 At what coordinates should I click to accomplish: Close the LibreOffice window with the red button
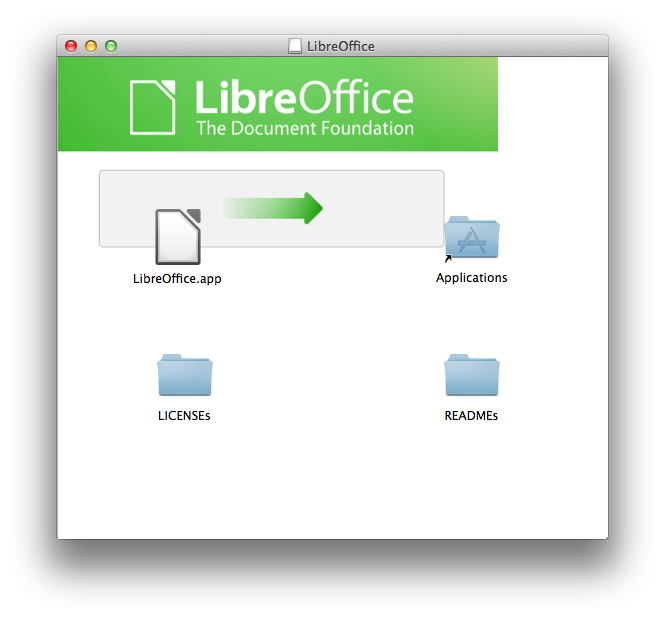click(71, 46)
